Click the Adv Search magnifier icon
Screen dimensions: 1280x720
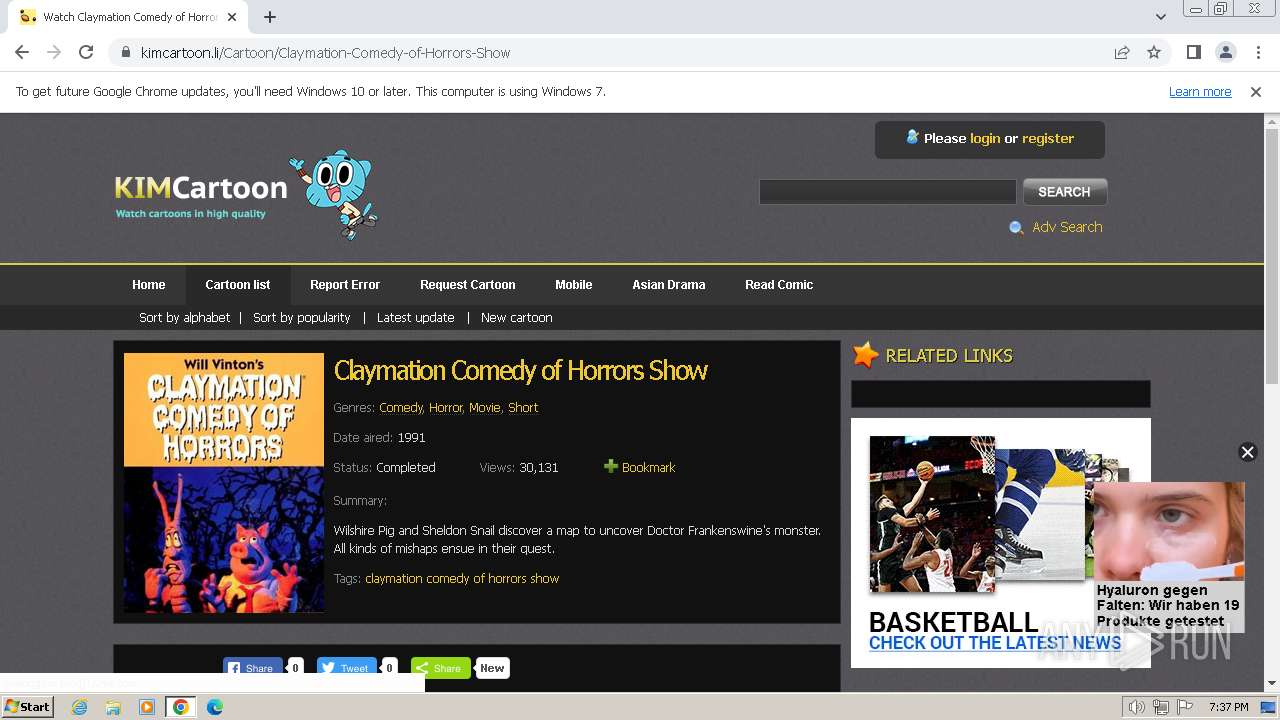1016,228
